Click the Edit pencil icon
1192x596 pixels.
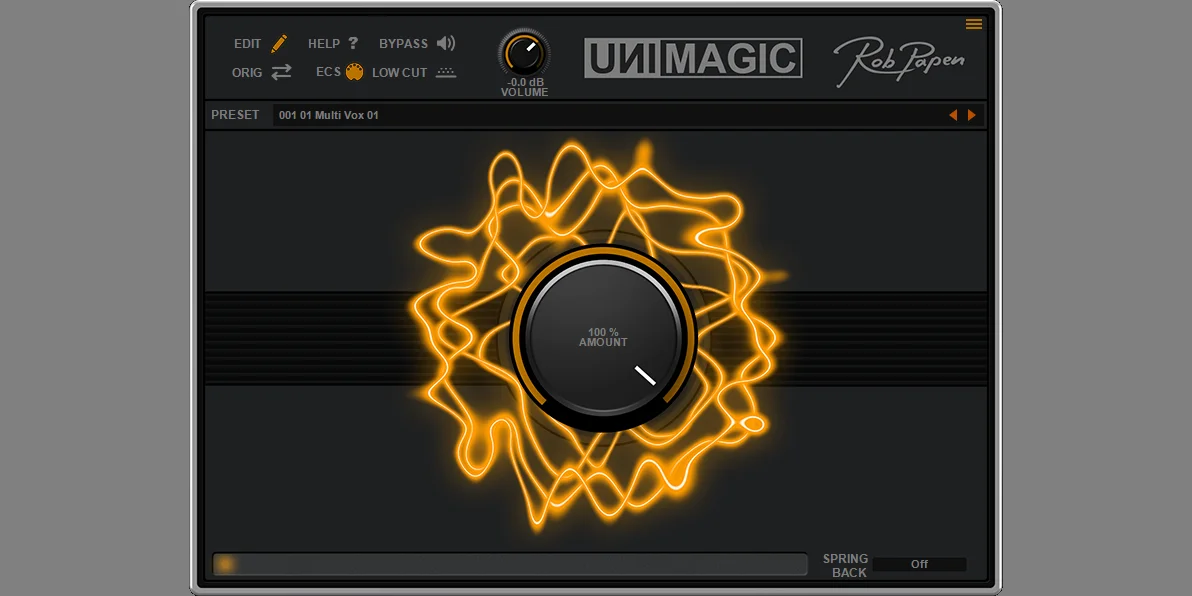(x=279, y=43)
